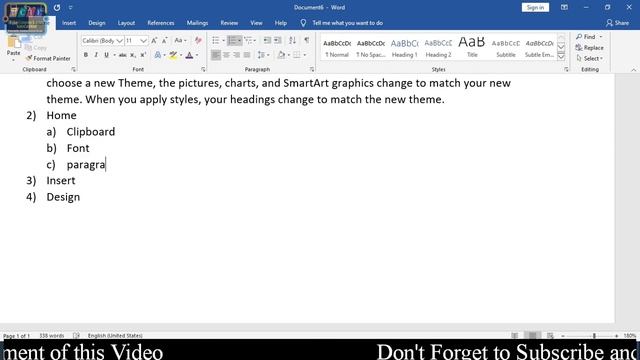Open the Font dialog launcher

pos(203,69)
